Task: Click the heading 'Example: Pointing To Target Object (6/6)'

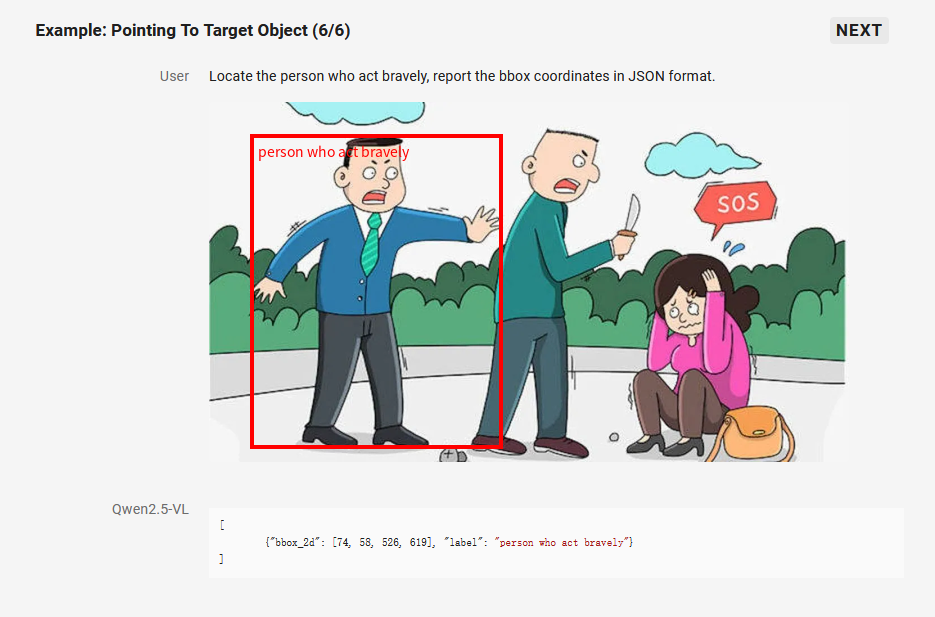Action: [193, 30]
